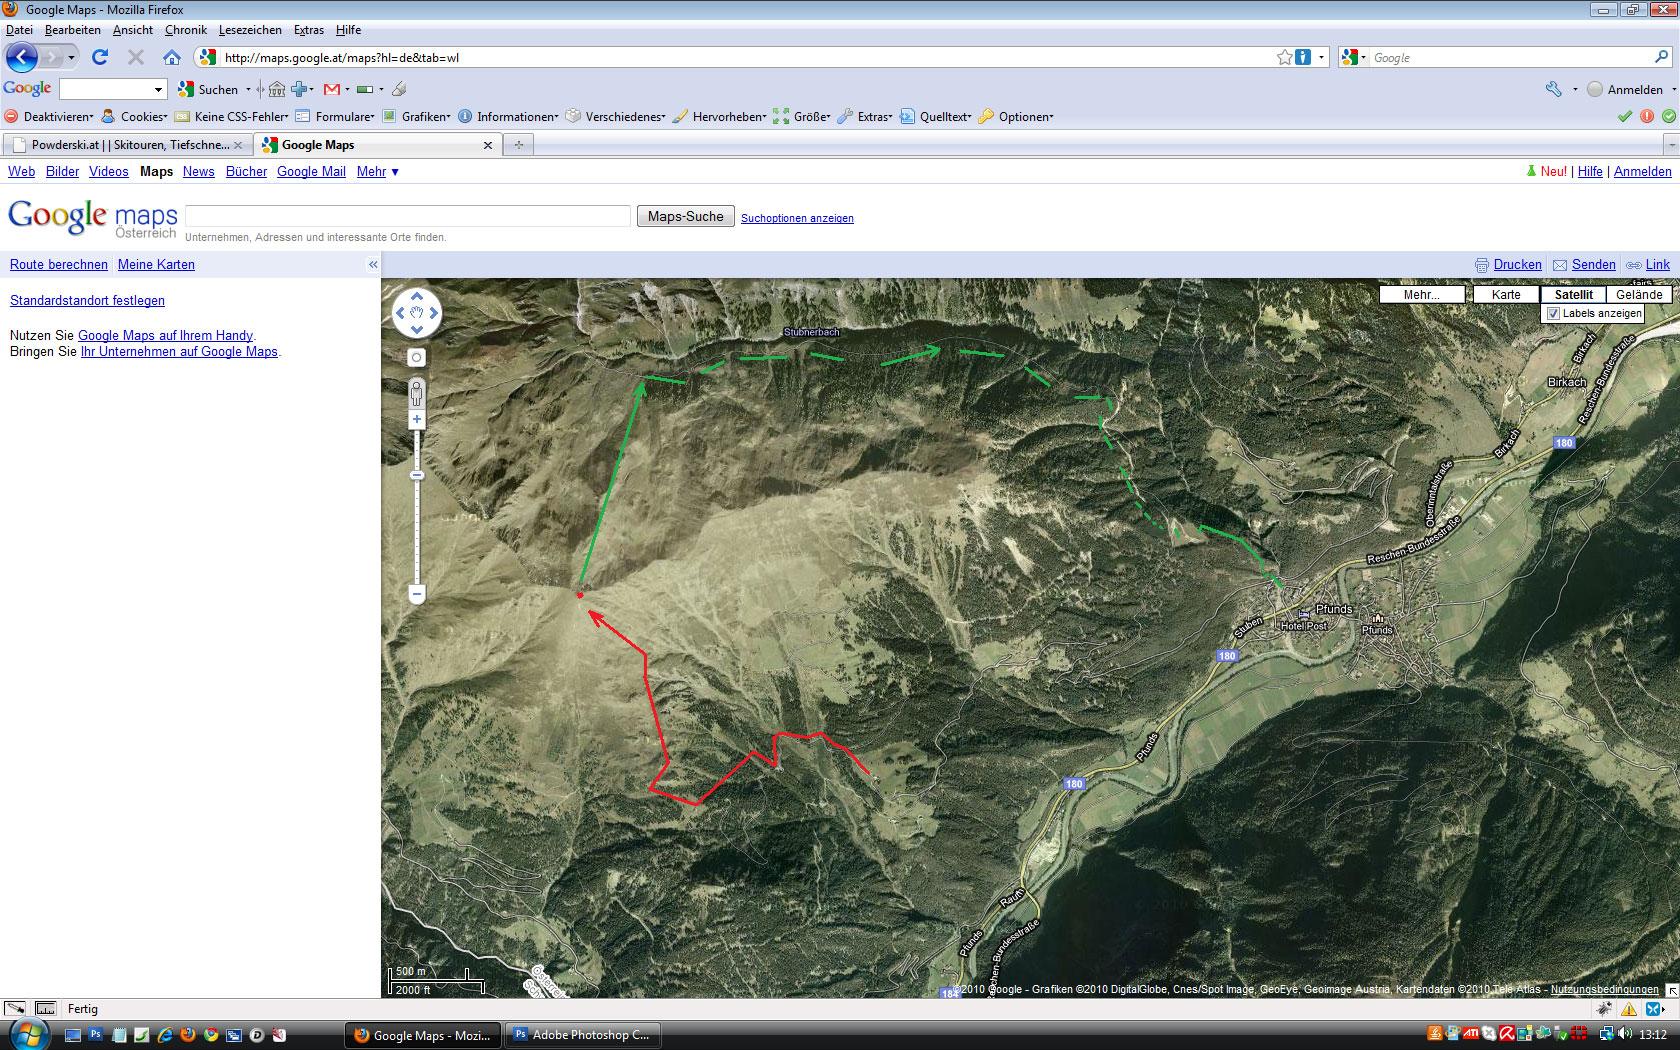Viewport: 1680px width, 1050px height.
Task: Open Internet Explorer from the quick launch
Action: (164, 1035)
